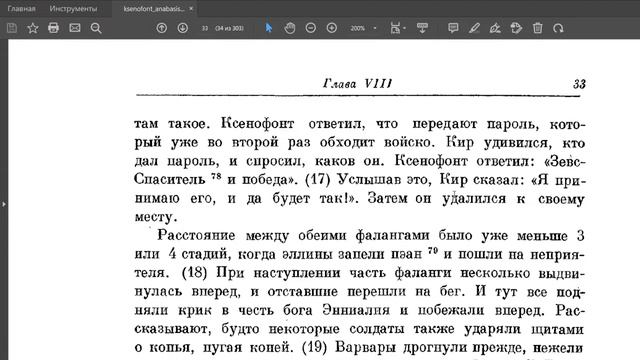
Task: Click the delete trash icon
Action: tap(538, 28)
